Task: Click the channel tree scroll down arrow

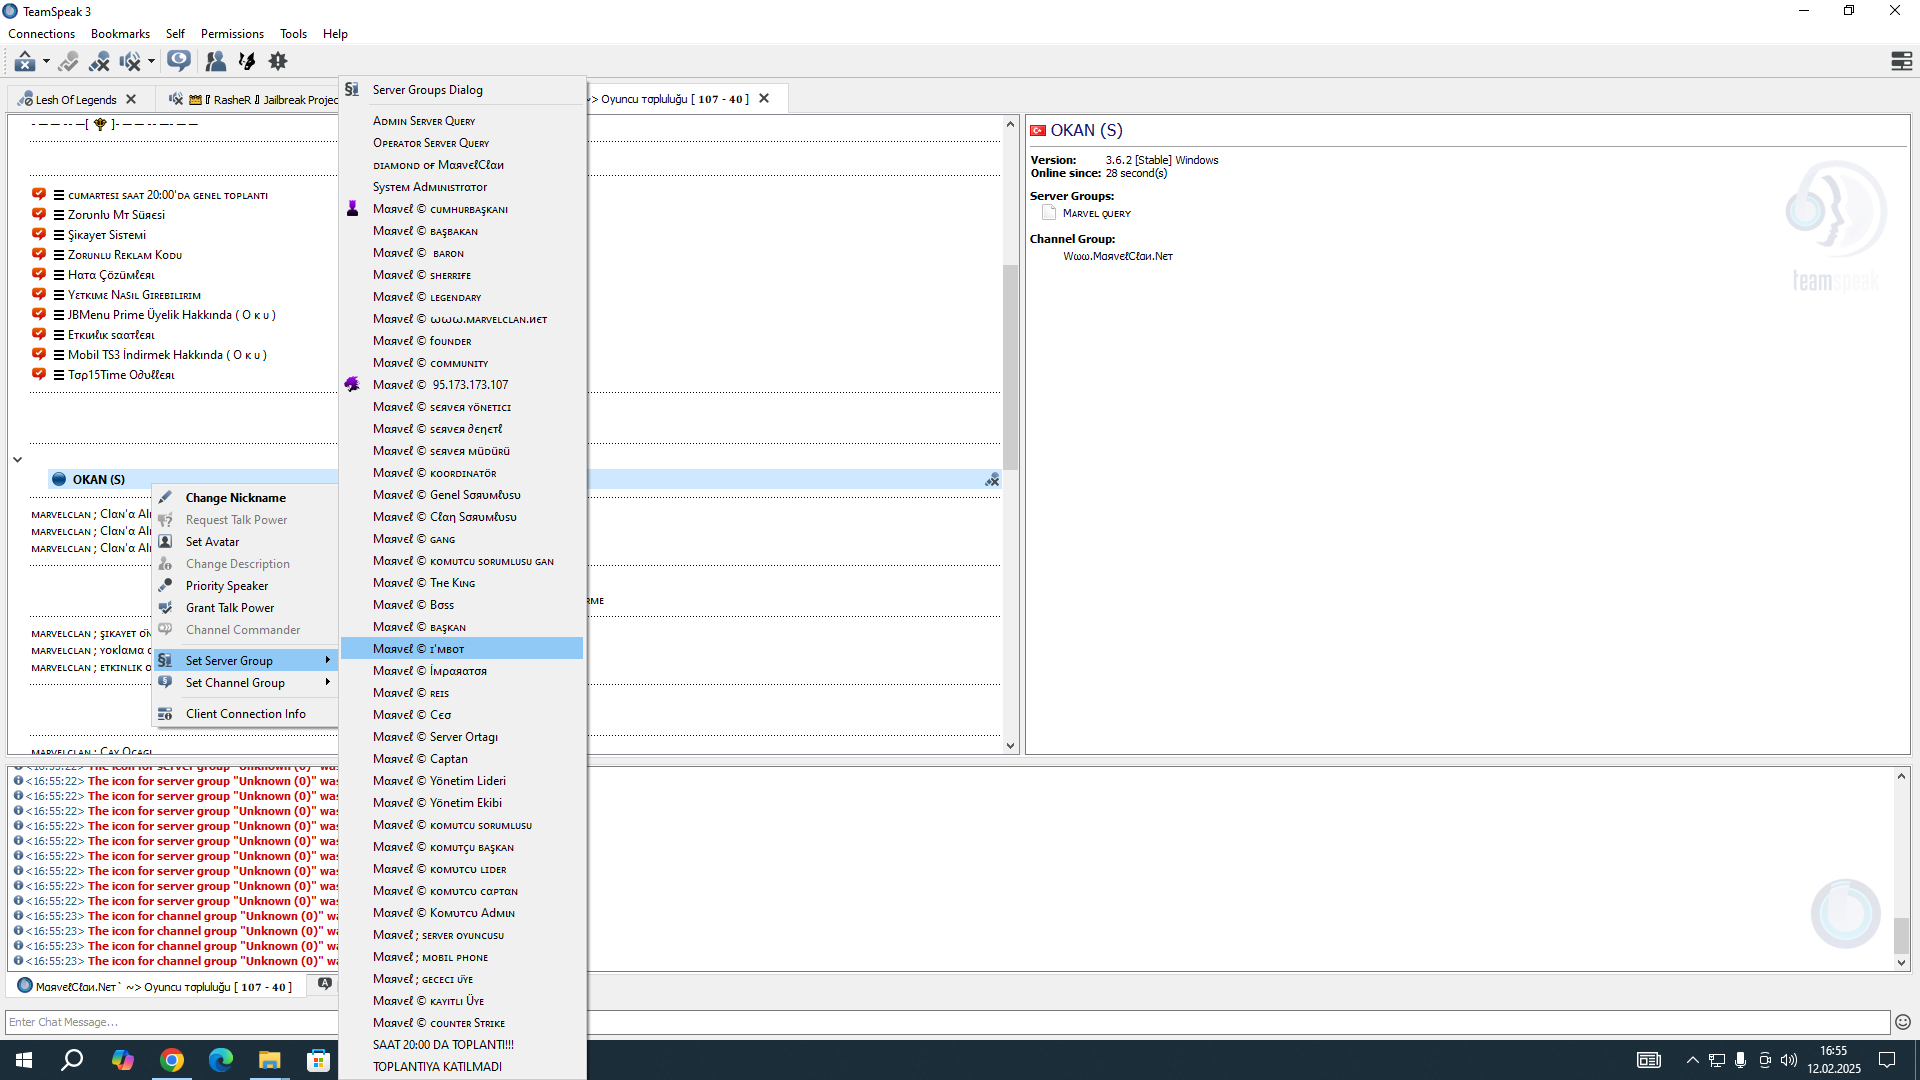Action: point(1010,746)
